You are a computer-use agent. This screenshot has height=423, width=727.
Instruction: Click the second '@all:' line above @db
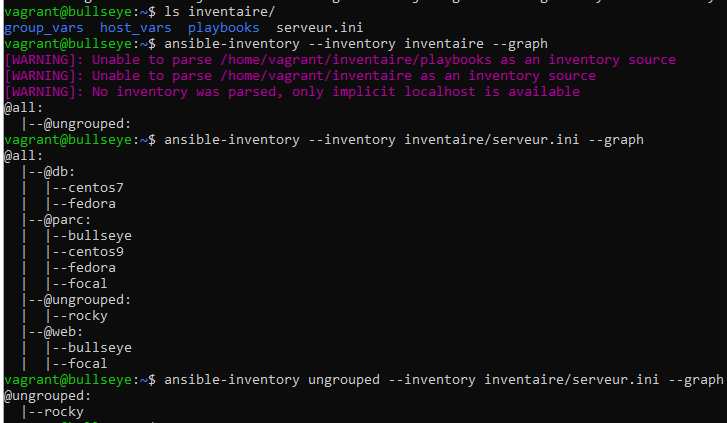click(x=23, y=156)
